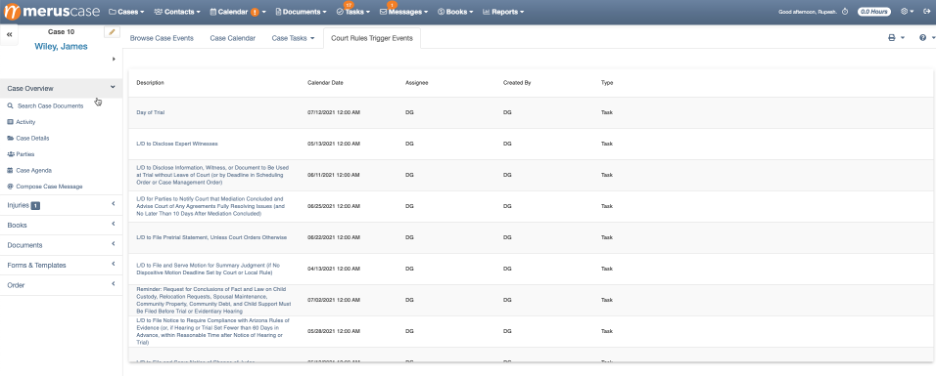The width and height of the screenshot is (936, 376).
Task: Click the Case Agenda calendar icon
Action: pos(10,170)
